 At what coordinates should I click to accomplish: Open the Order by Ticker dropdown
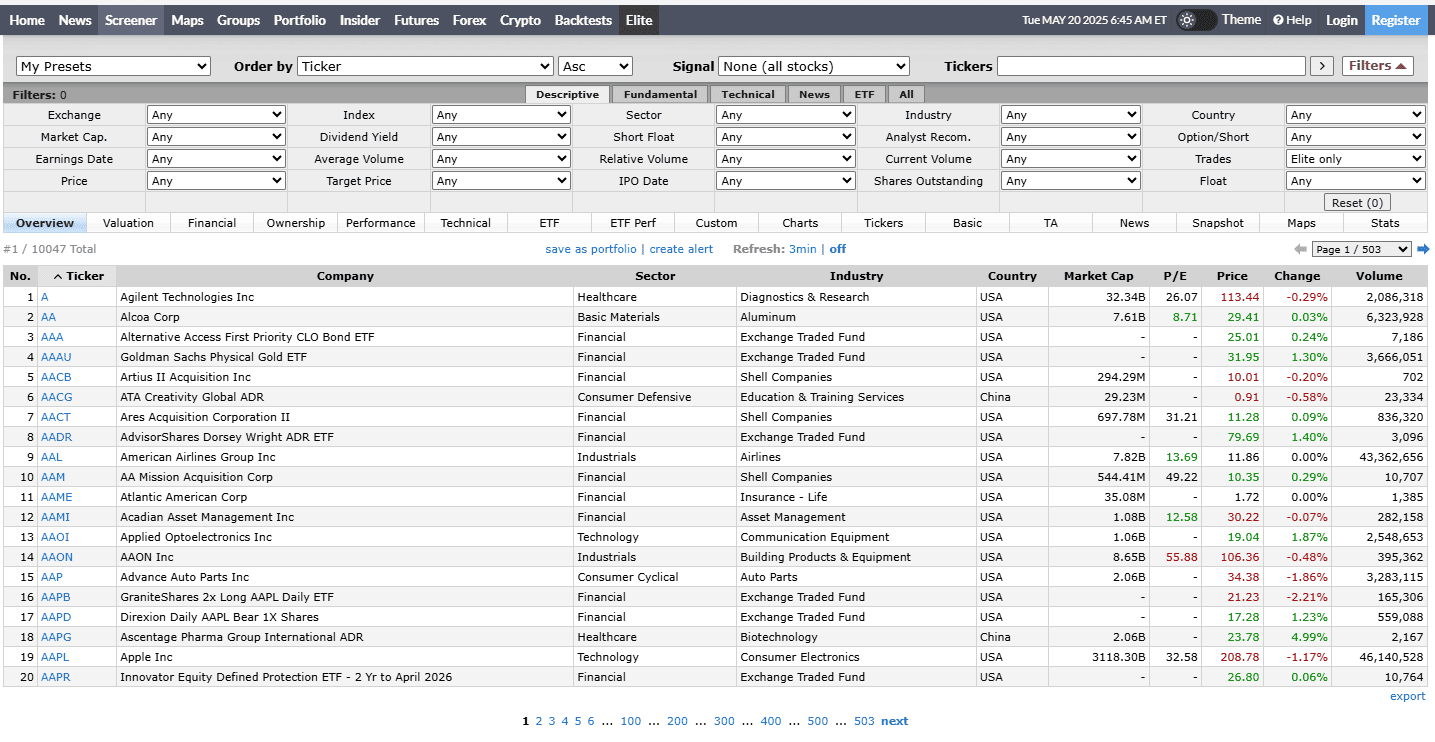click(425, 66)
